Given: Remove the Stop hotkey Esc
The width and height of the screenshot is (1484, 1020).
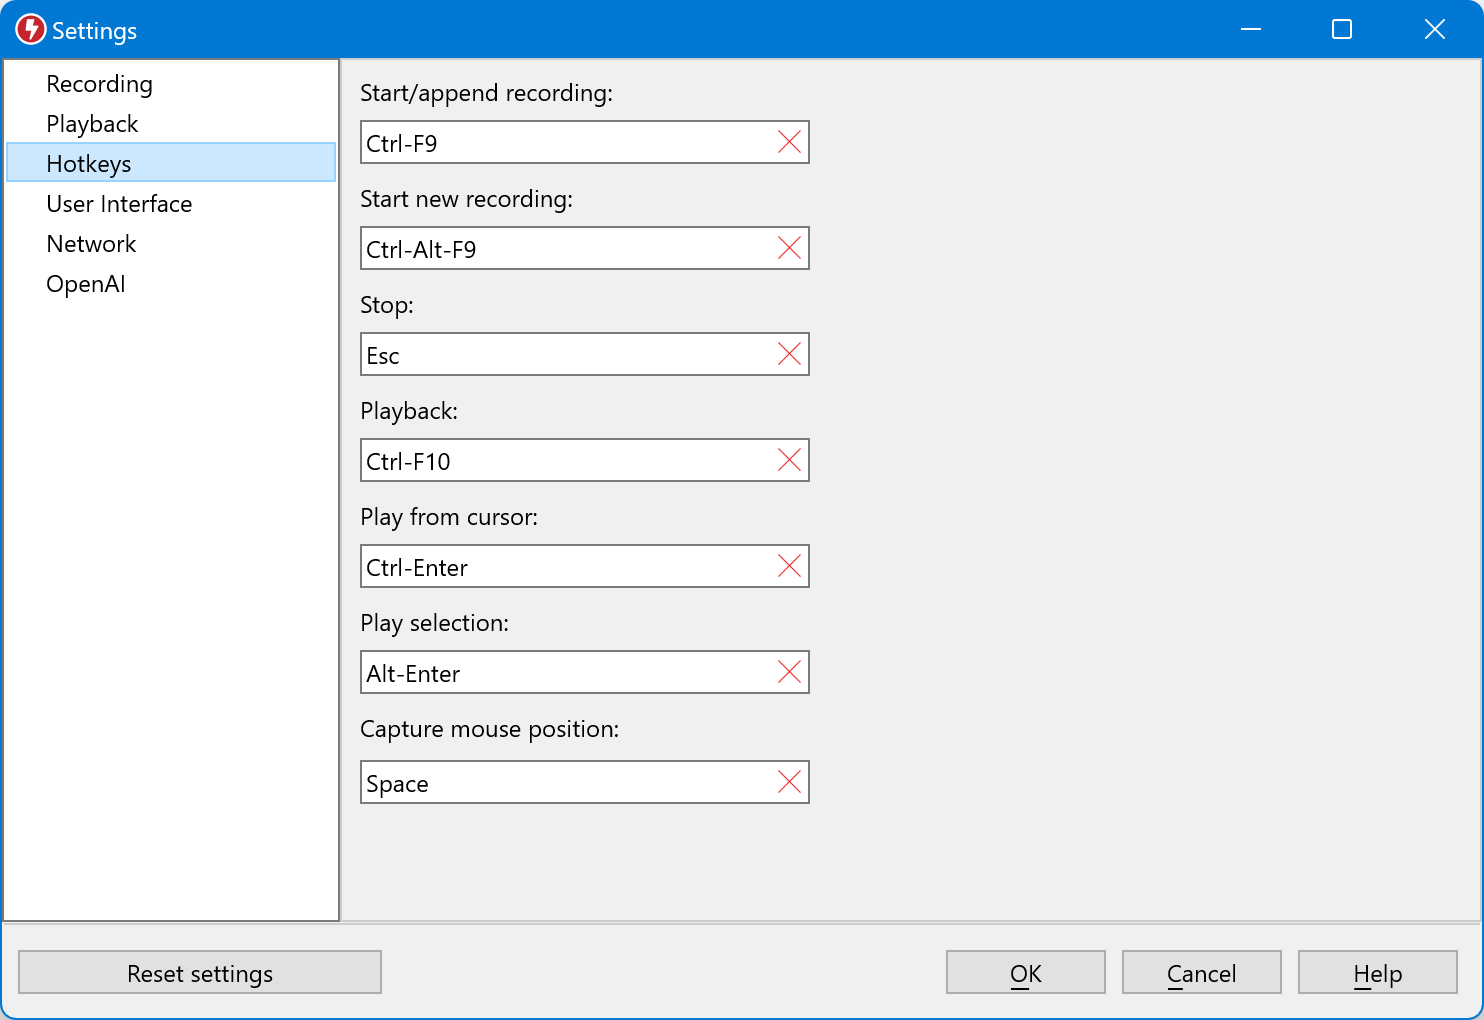Looking at the screenshot, I should [x=789, y=355].
